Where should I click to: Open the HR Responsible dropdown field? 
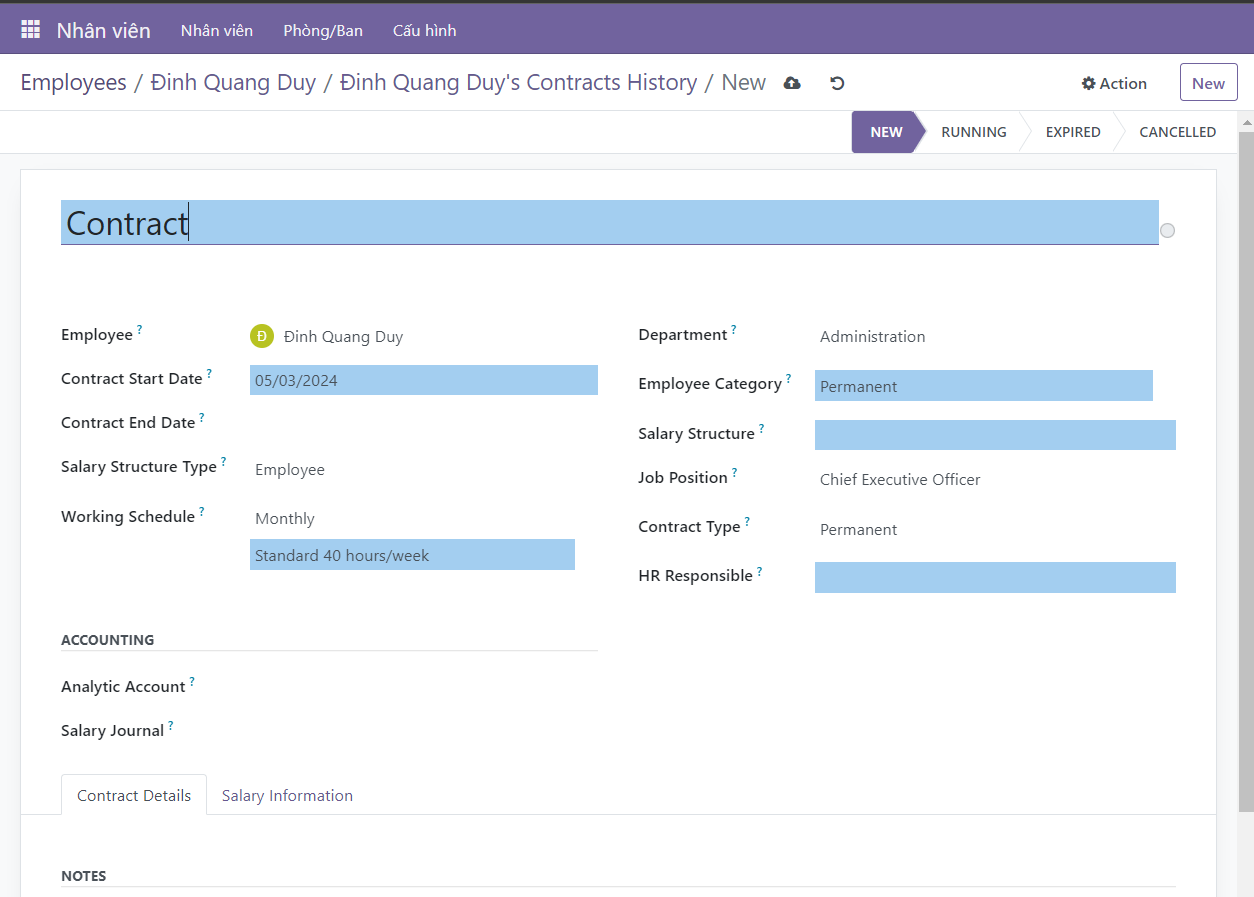pyautogui.click(x=994, y=577)
